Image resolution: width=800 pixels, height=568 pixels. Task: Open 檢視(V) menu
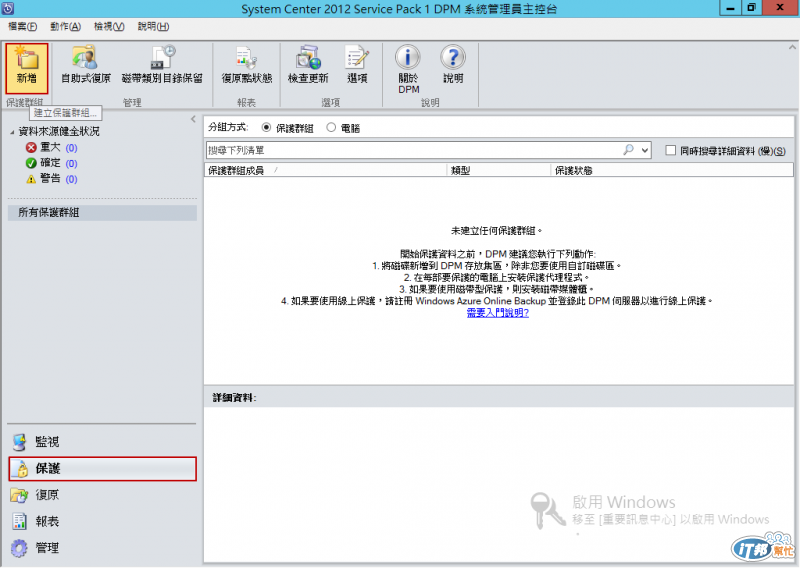[109, 27]
